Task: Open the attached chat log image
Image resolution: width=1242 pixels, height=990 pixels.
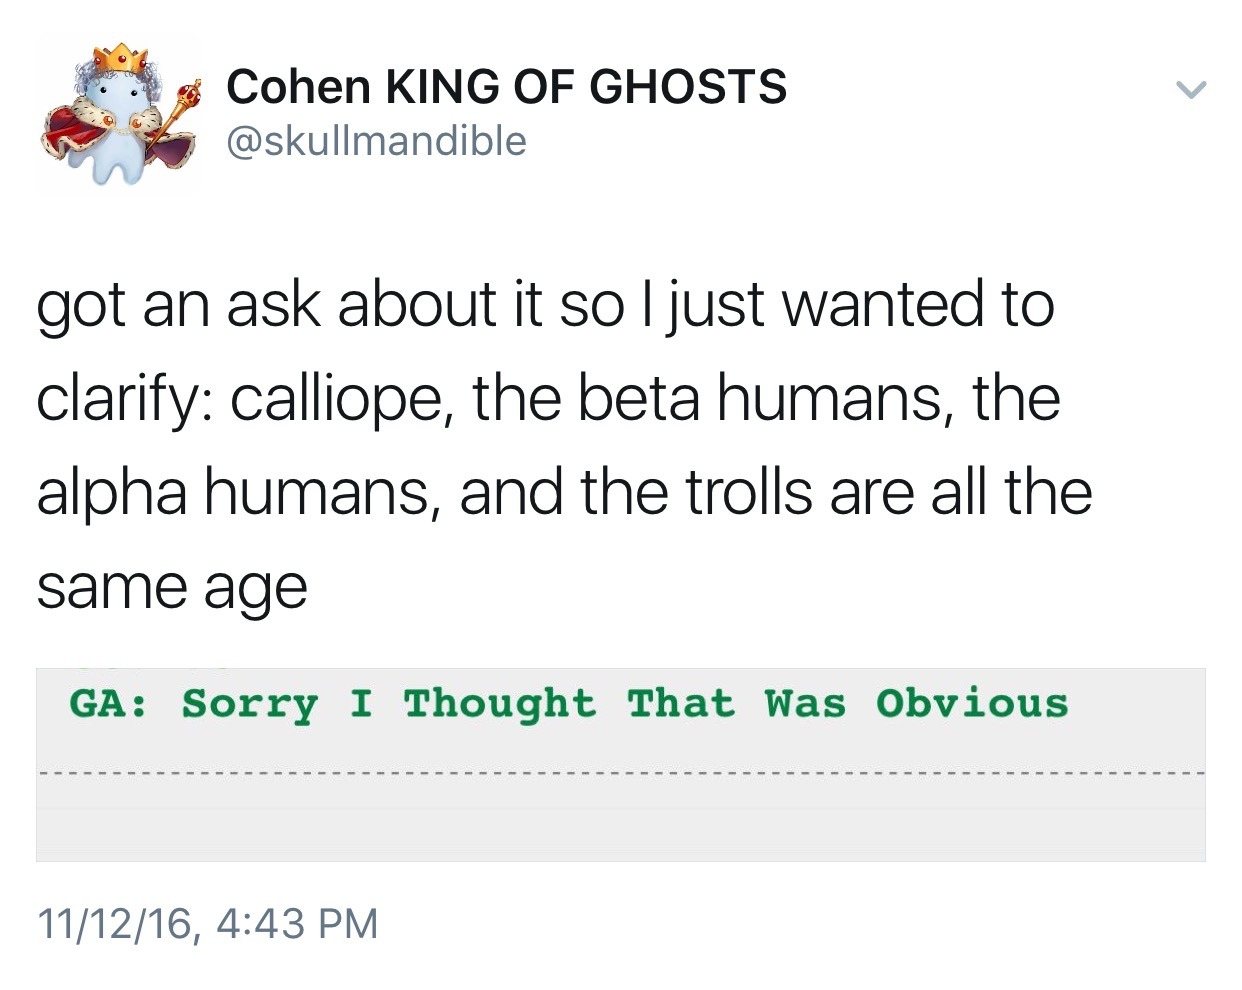Action: click(x=620, y=764)
